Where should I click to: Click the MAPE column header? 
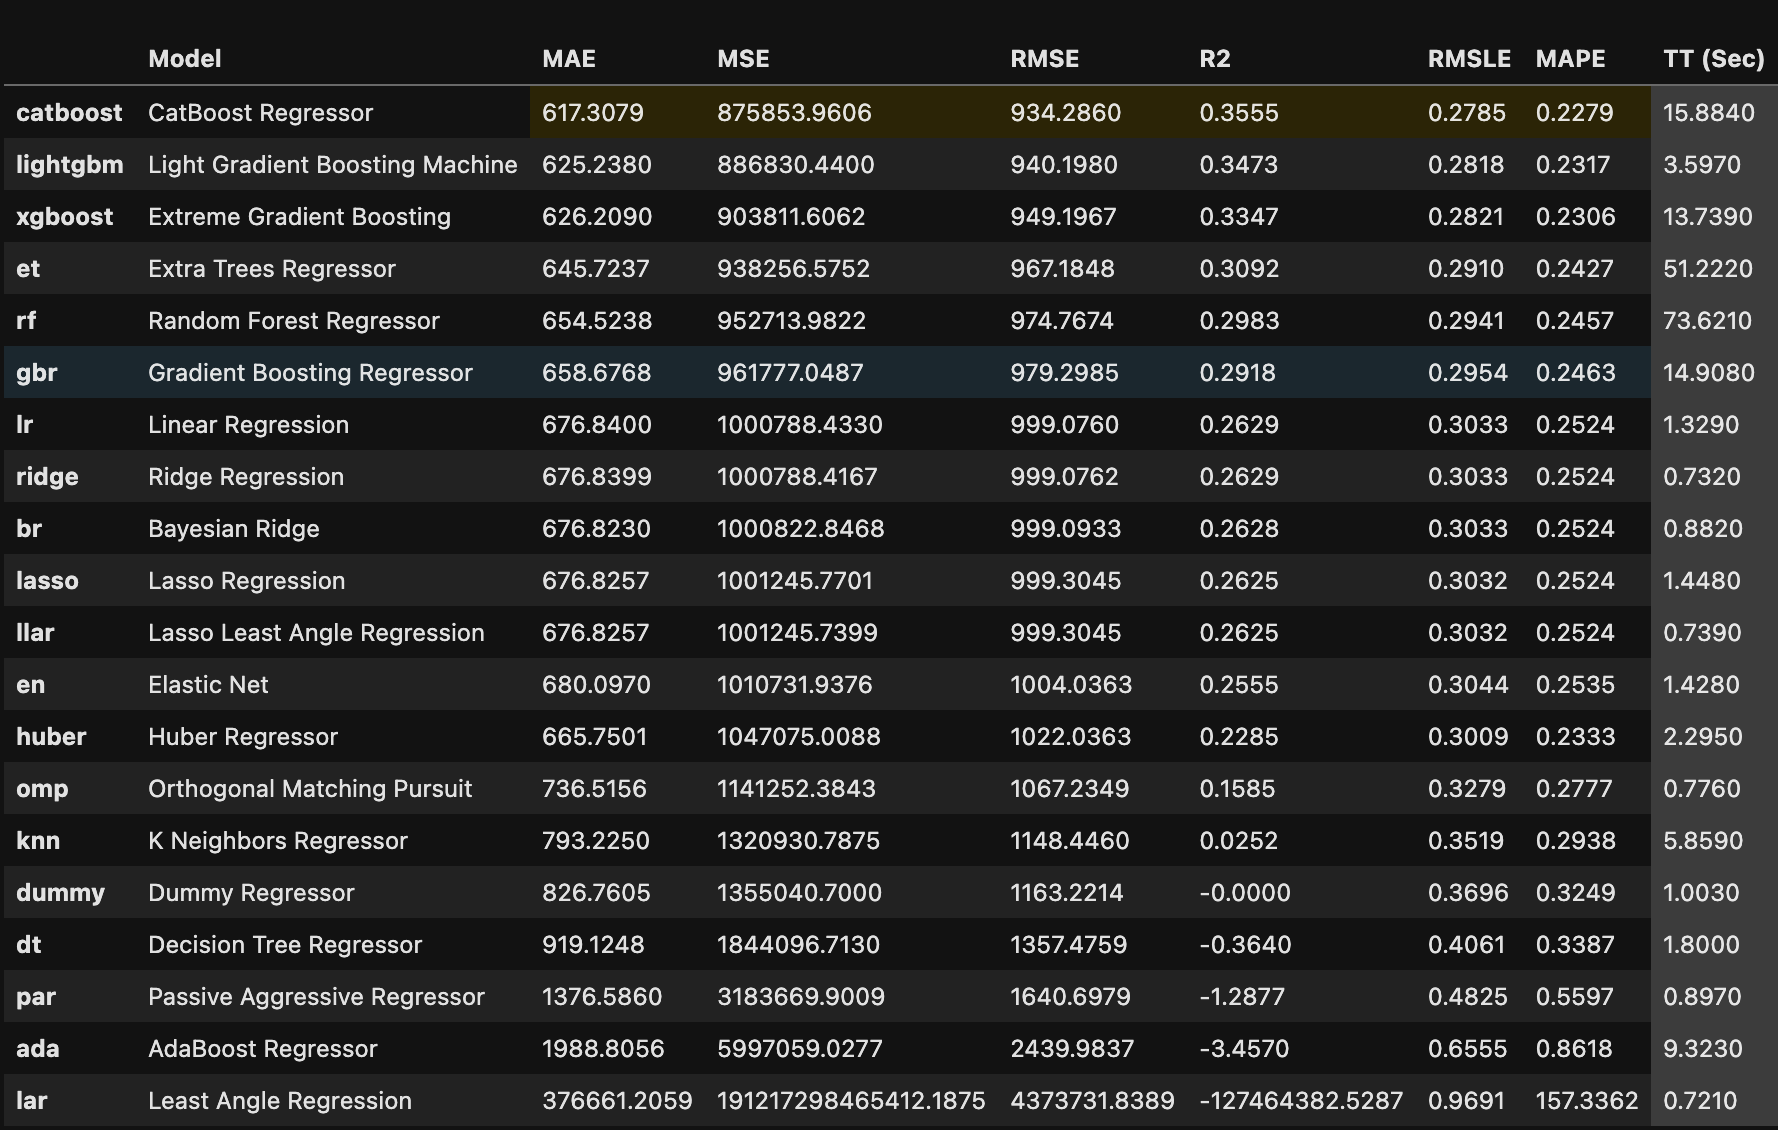[x=1570, y=59]
